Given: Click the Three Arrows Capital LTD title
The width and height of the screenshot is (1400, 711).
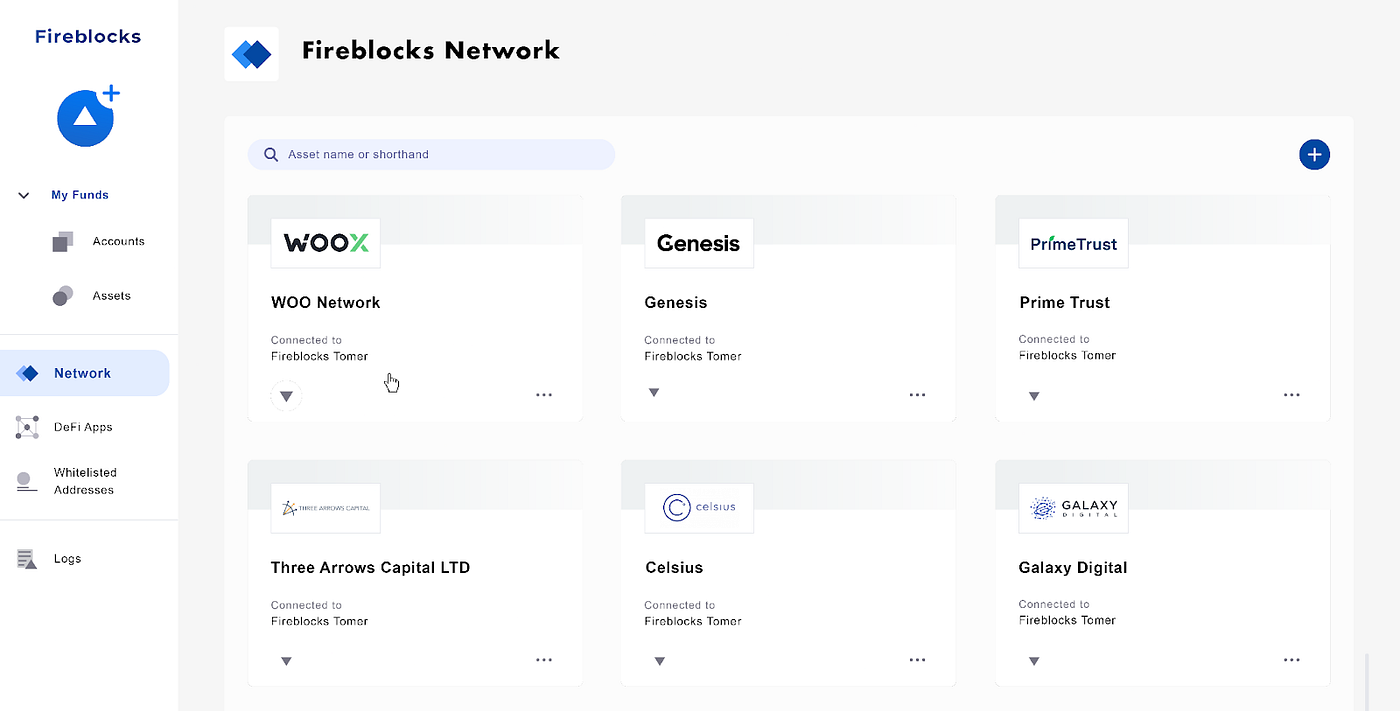Looking at the screenshot, I should tap(370, 567).
